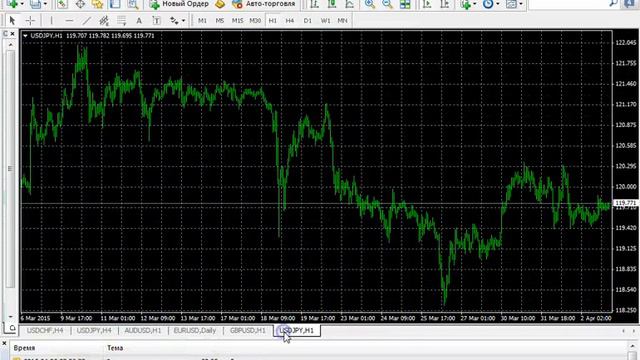Select the arrows objects tool
The image size is (640, 360).
174,20
